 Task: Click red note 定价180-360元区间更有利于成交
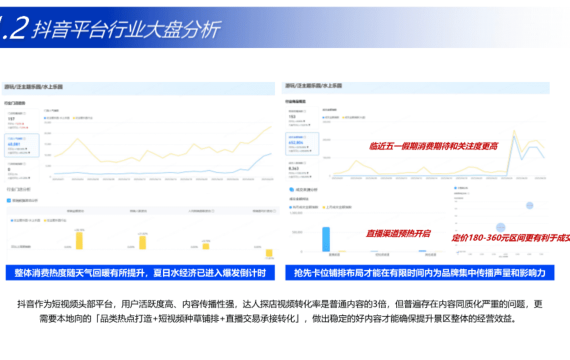[510, 238]
